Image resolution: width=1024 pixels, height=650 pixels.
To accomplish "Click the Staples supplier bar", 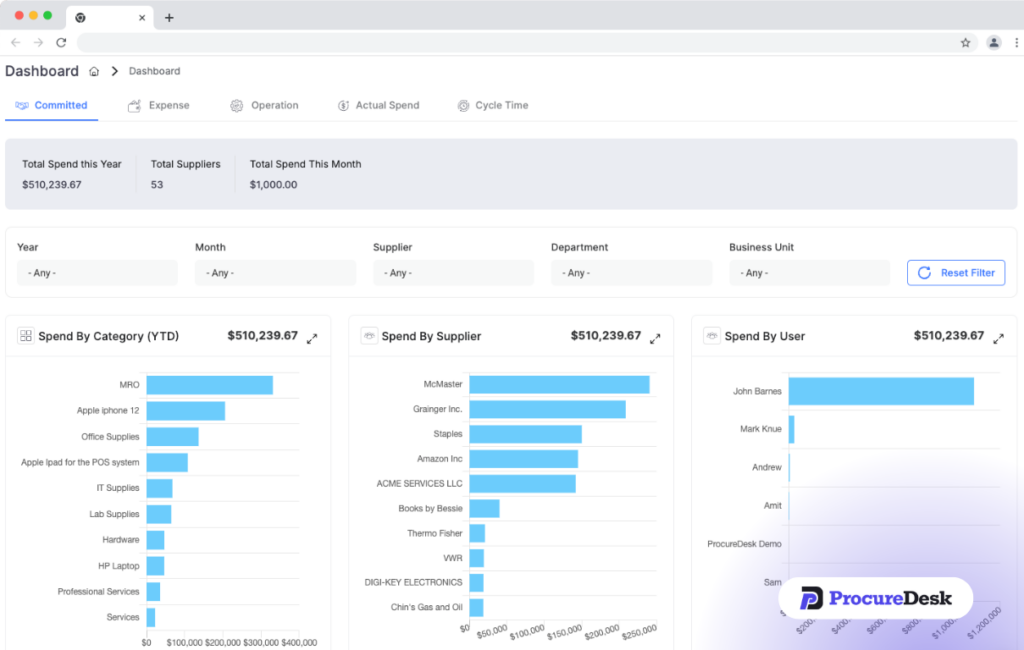I will (x=526, y=434).
